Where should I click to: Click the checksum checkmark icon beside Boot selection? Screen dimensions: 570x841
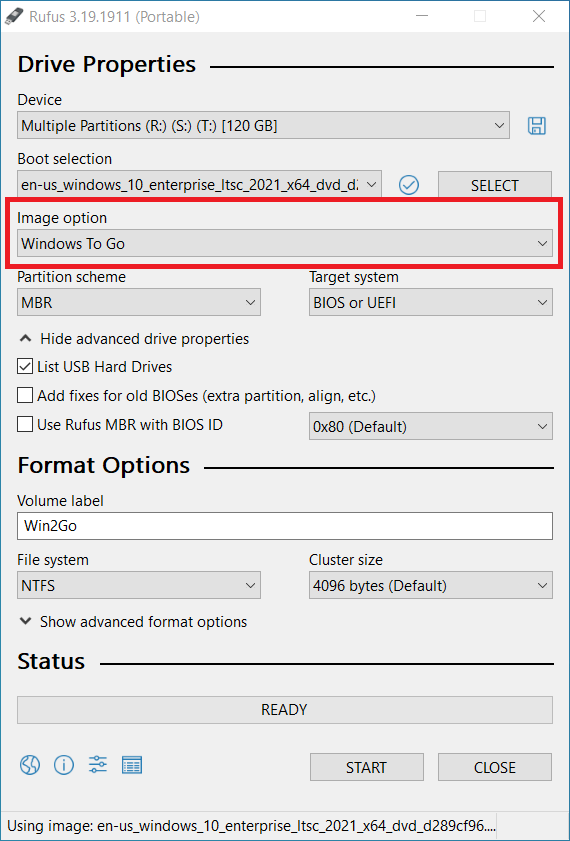[x=409, y=185]
